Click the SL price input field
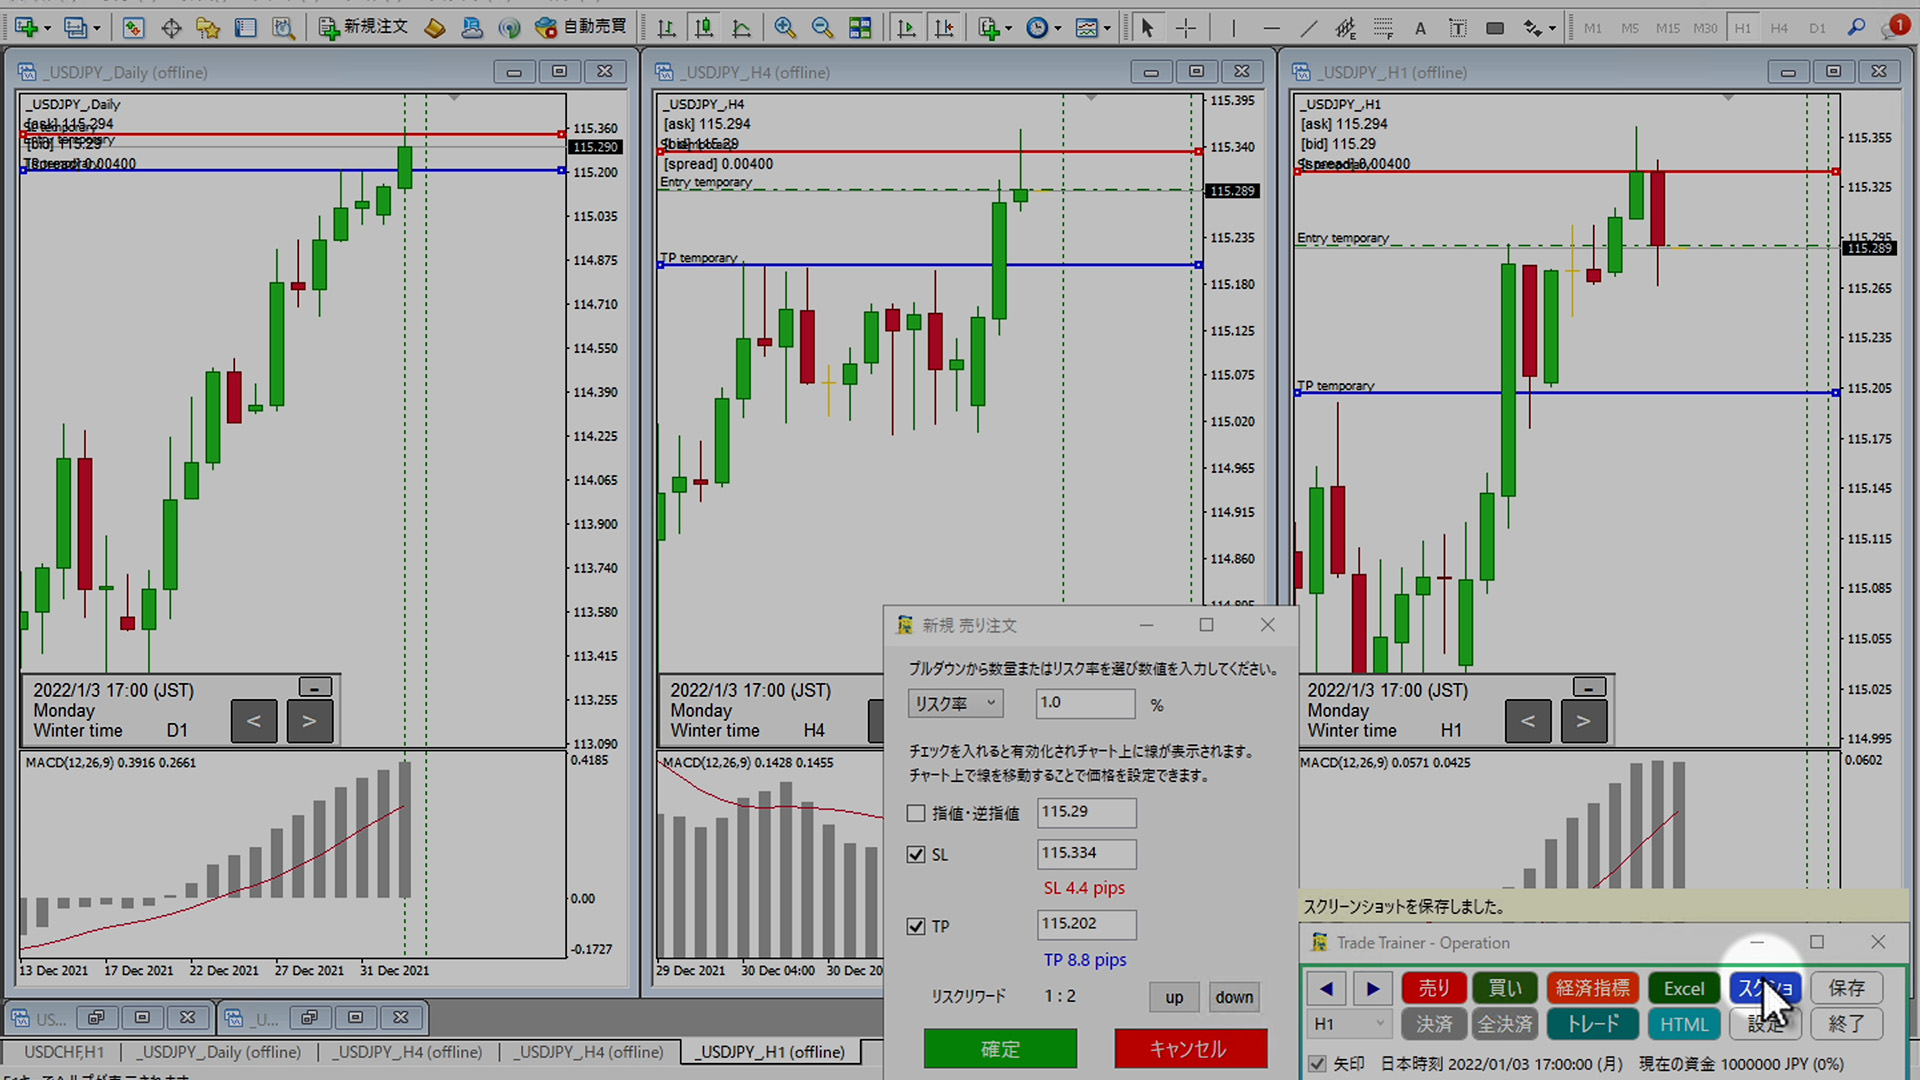The height and width of the screenshot is (1080, 1920). coord(1086,853)
